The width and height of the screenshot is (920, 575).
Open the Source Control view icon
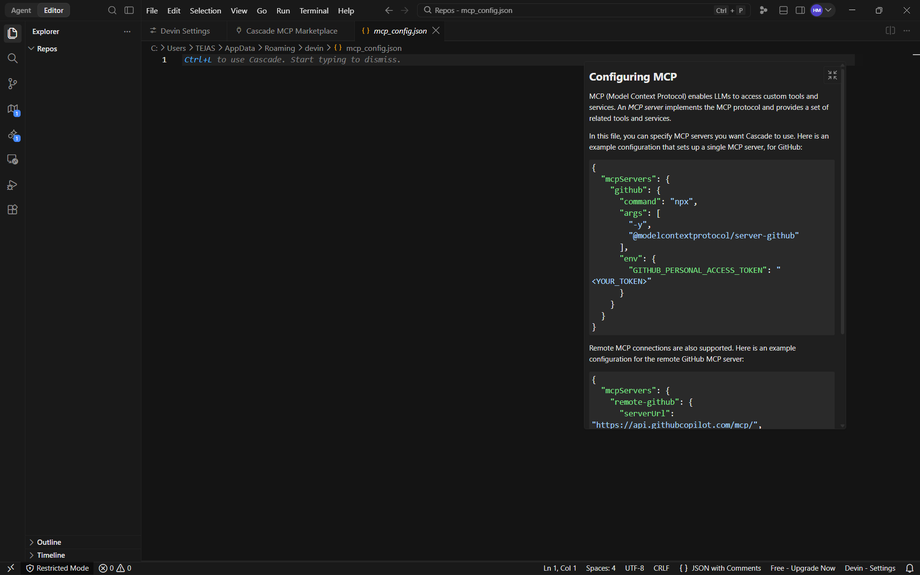tap(12, 83)
